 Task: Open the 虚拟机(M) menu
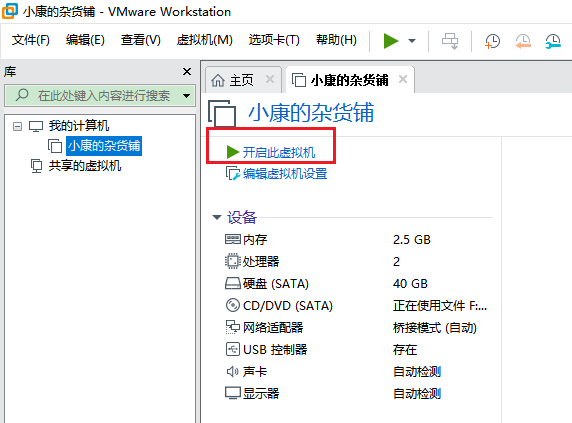204,40
